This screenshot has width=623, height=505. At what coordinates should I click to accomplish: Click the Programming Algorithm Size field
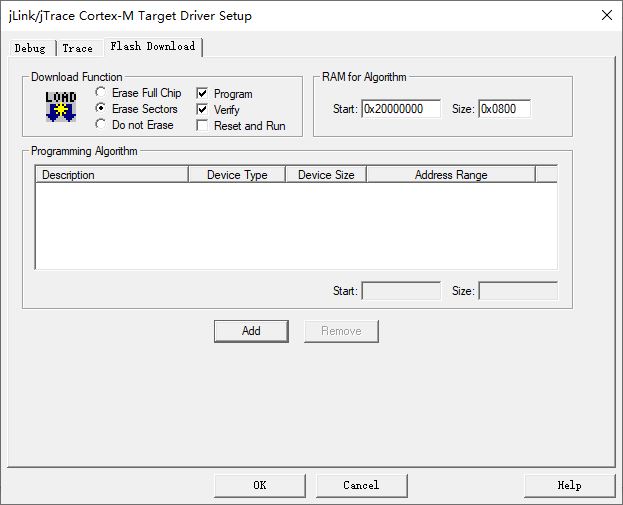[x=518, y=291]
